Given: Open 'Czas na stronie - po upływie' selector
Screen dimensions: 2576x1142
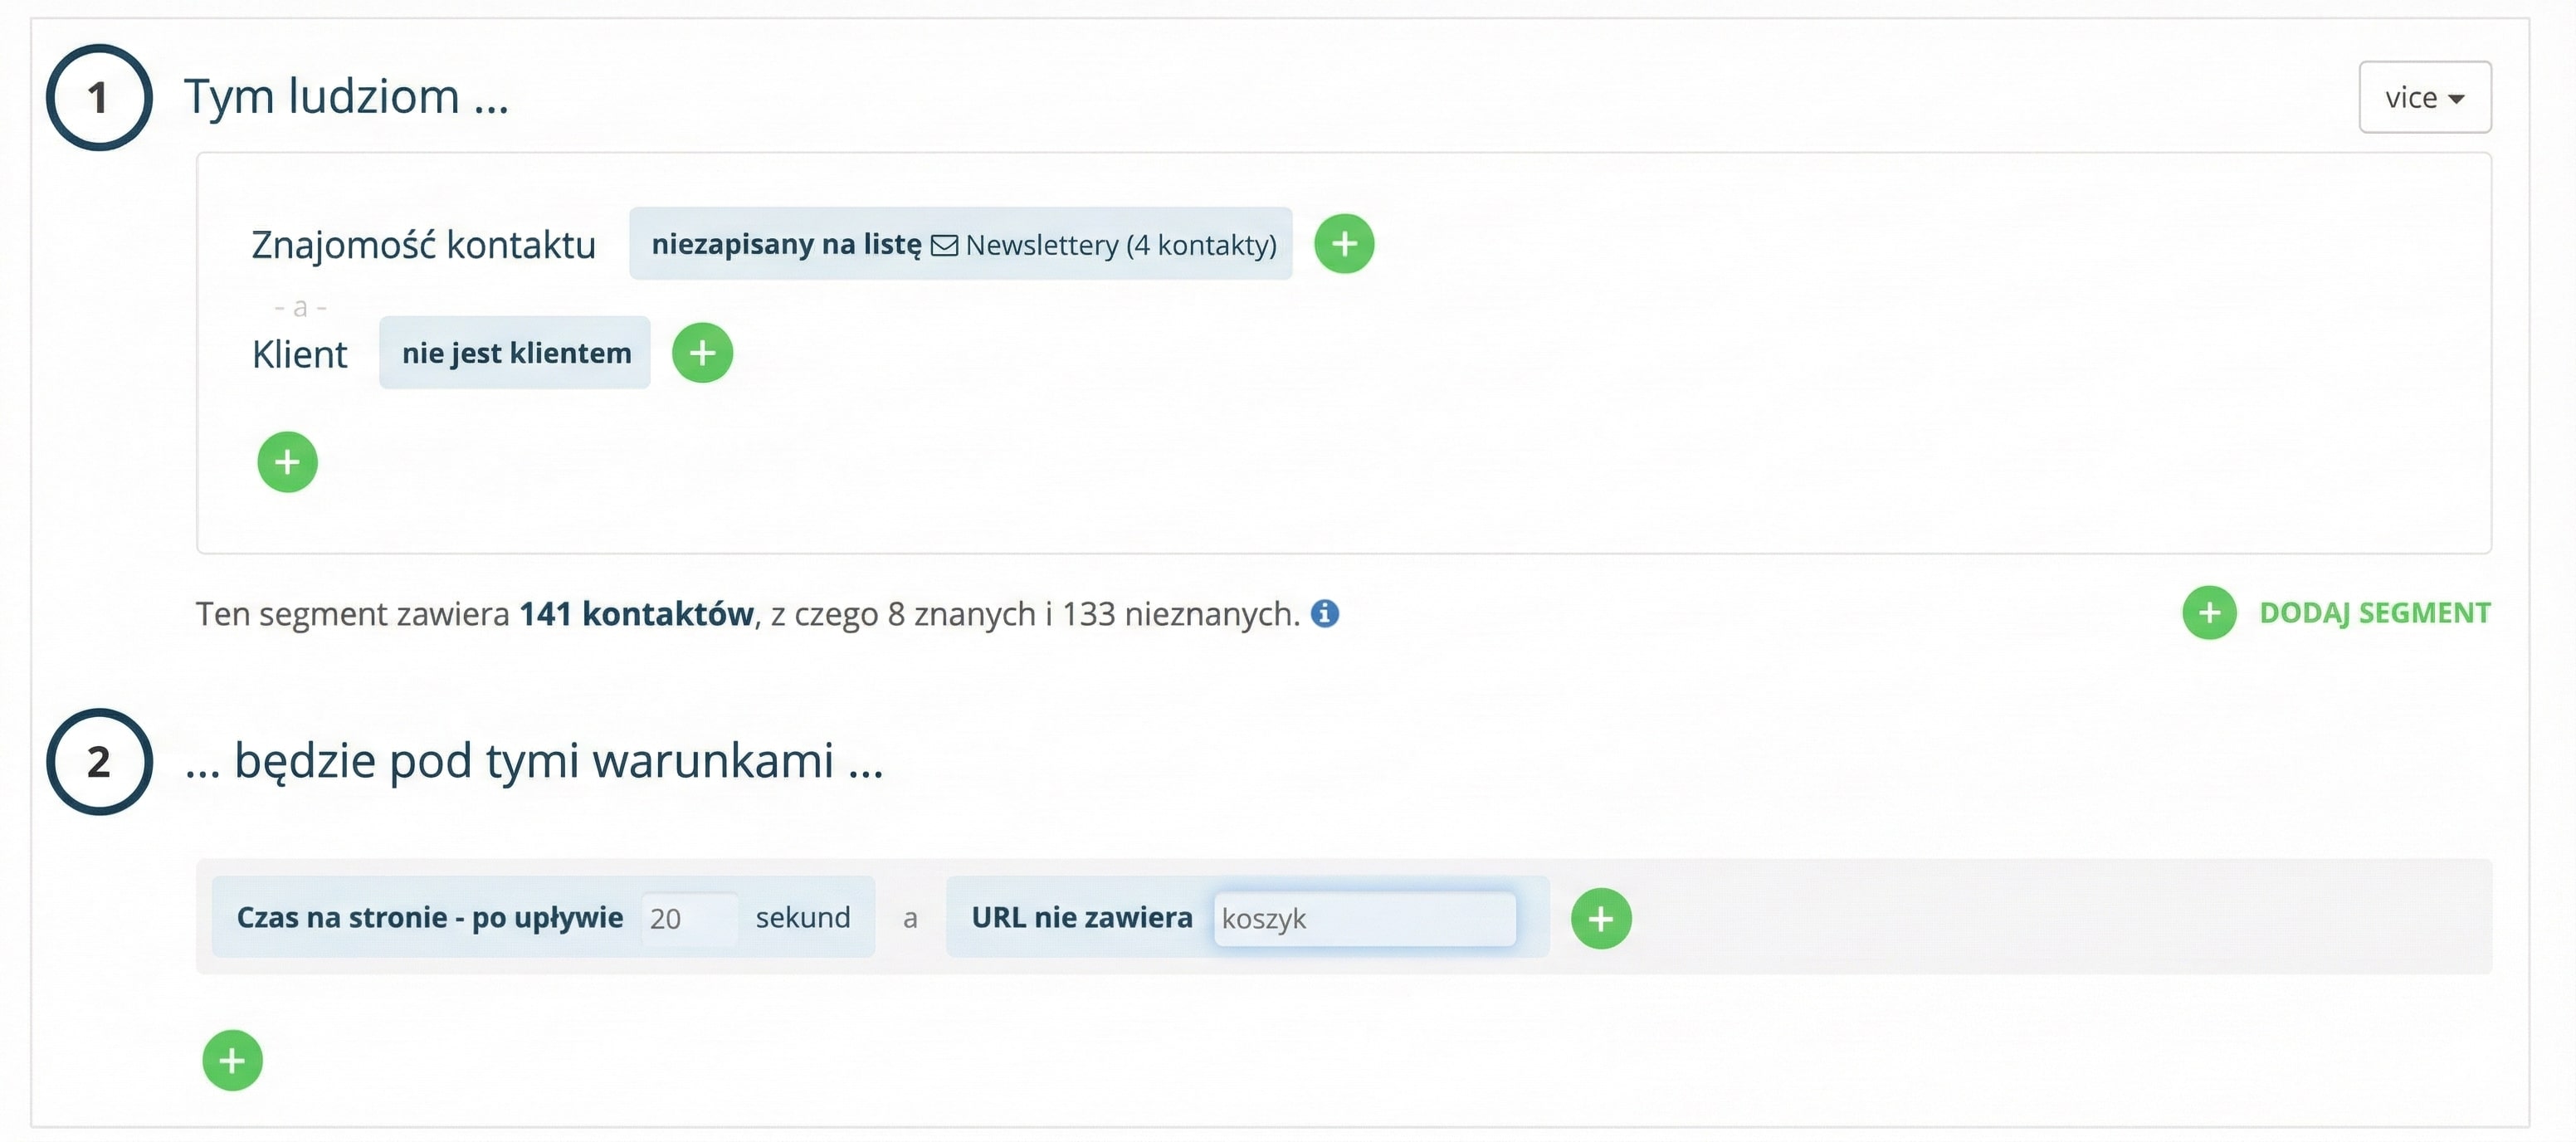Looking at the screenshot, I should (429, 918).
